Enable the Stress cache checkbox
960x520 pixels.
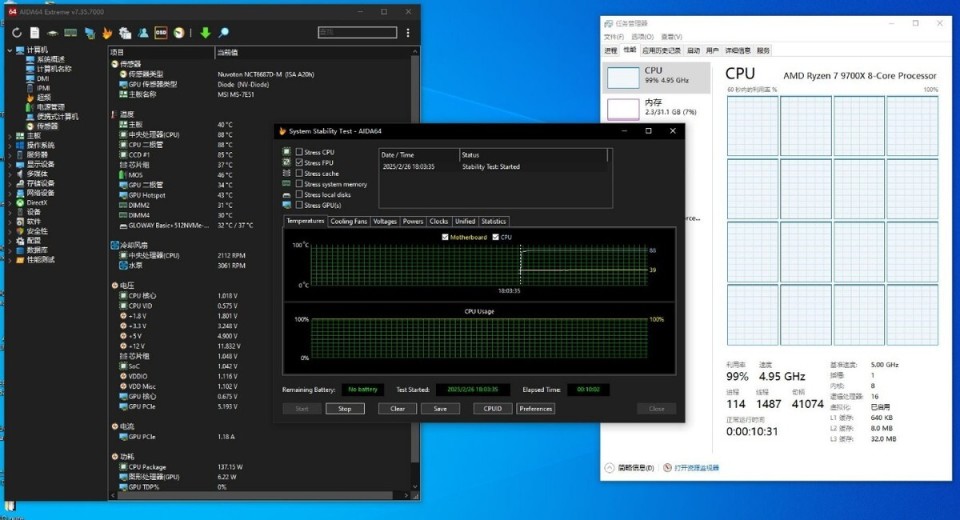click(299, 173)
